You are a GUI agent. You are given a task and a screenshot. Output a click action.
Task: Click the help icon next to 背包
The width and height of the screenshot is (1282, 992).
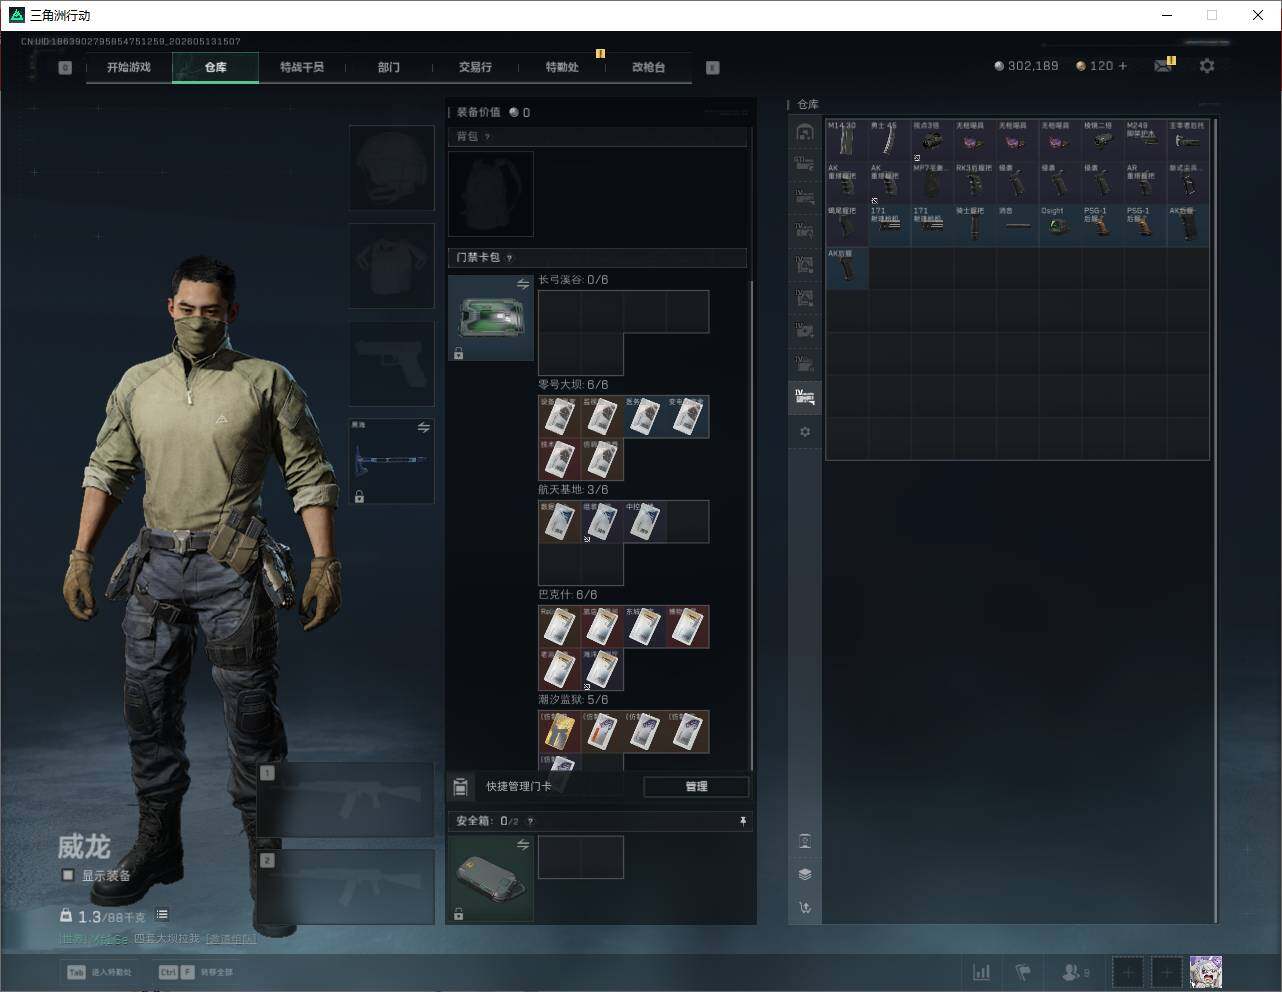(x=487, y=137)
